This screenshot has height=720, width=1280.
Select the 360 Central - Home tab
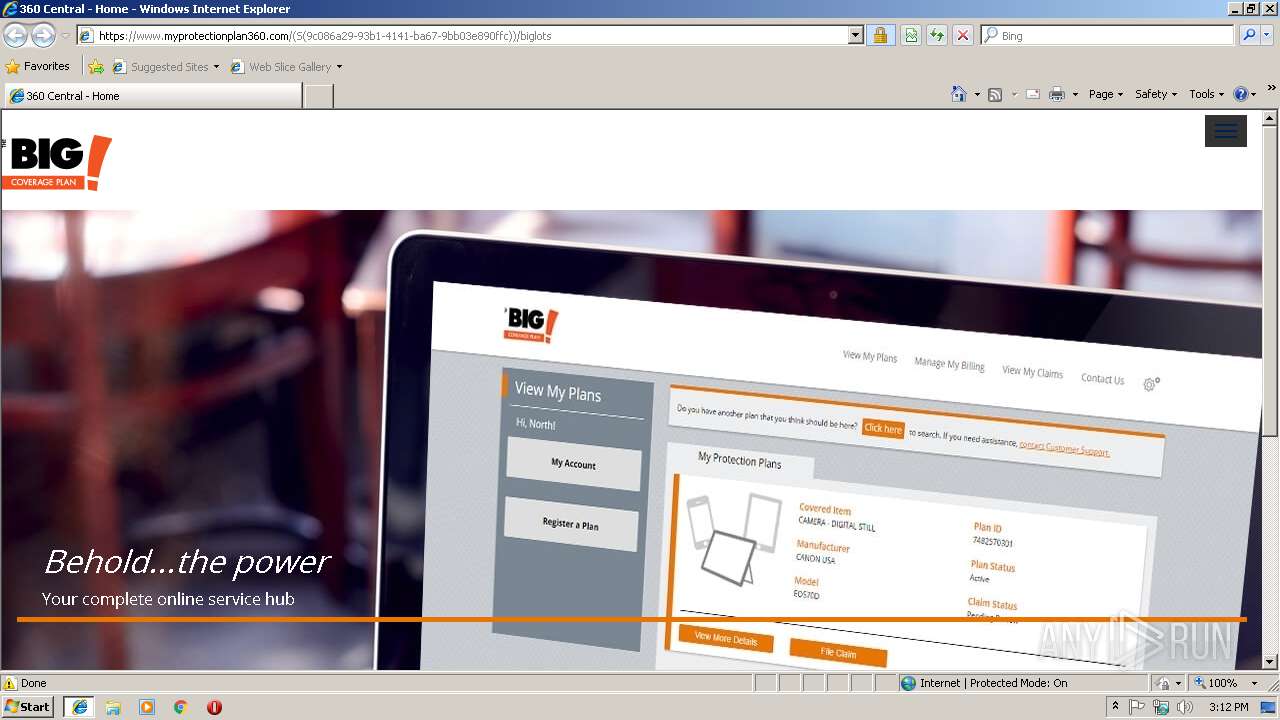point(152,96)
